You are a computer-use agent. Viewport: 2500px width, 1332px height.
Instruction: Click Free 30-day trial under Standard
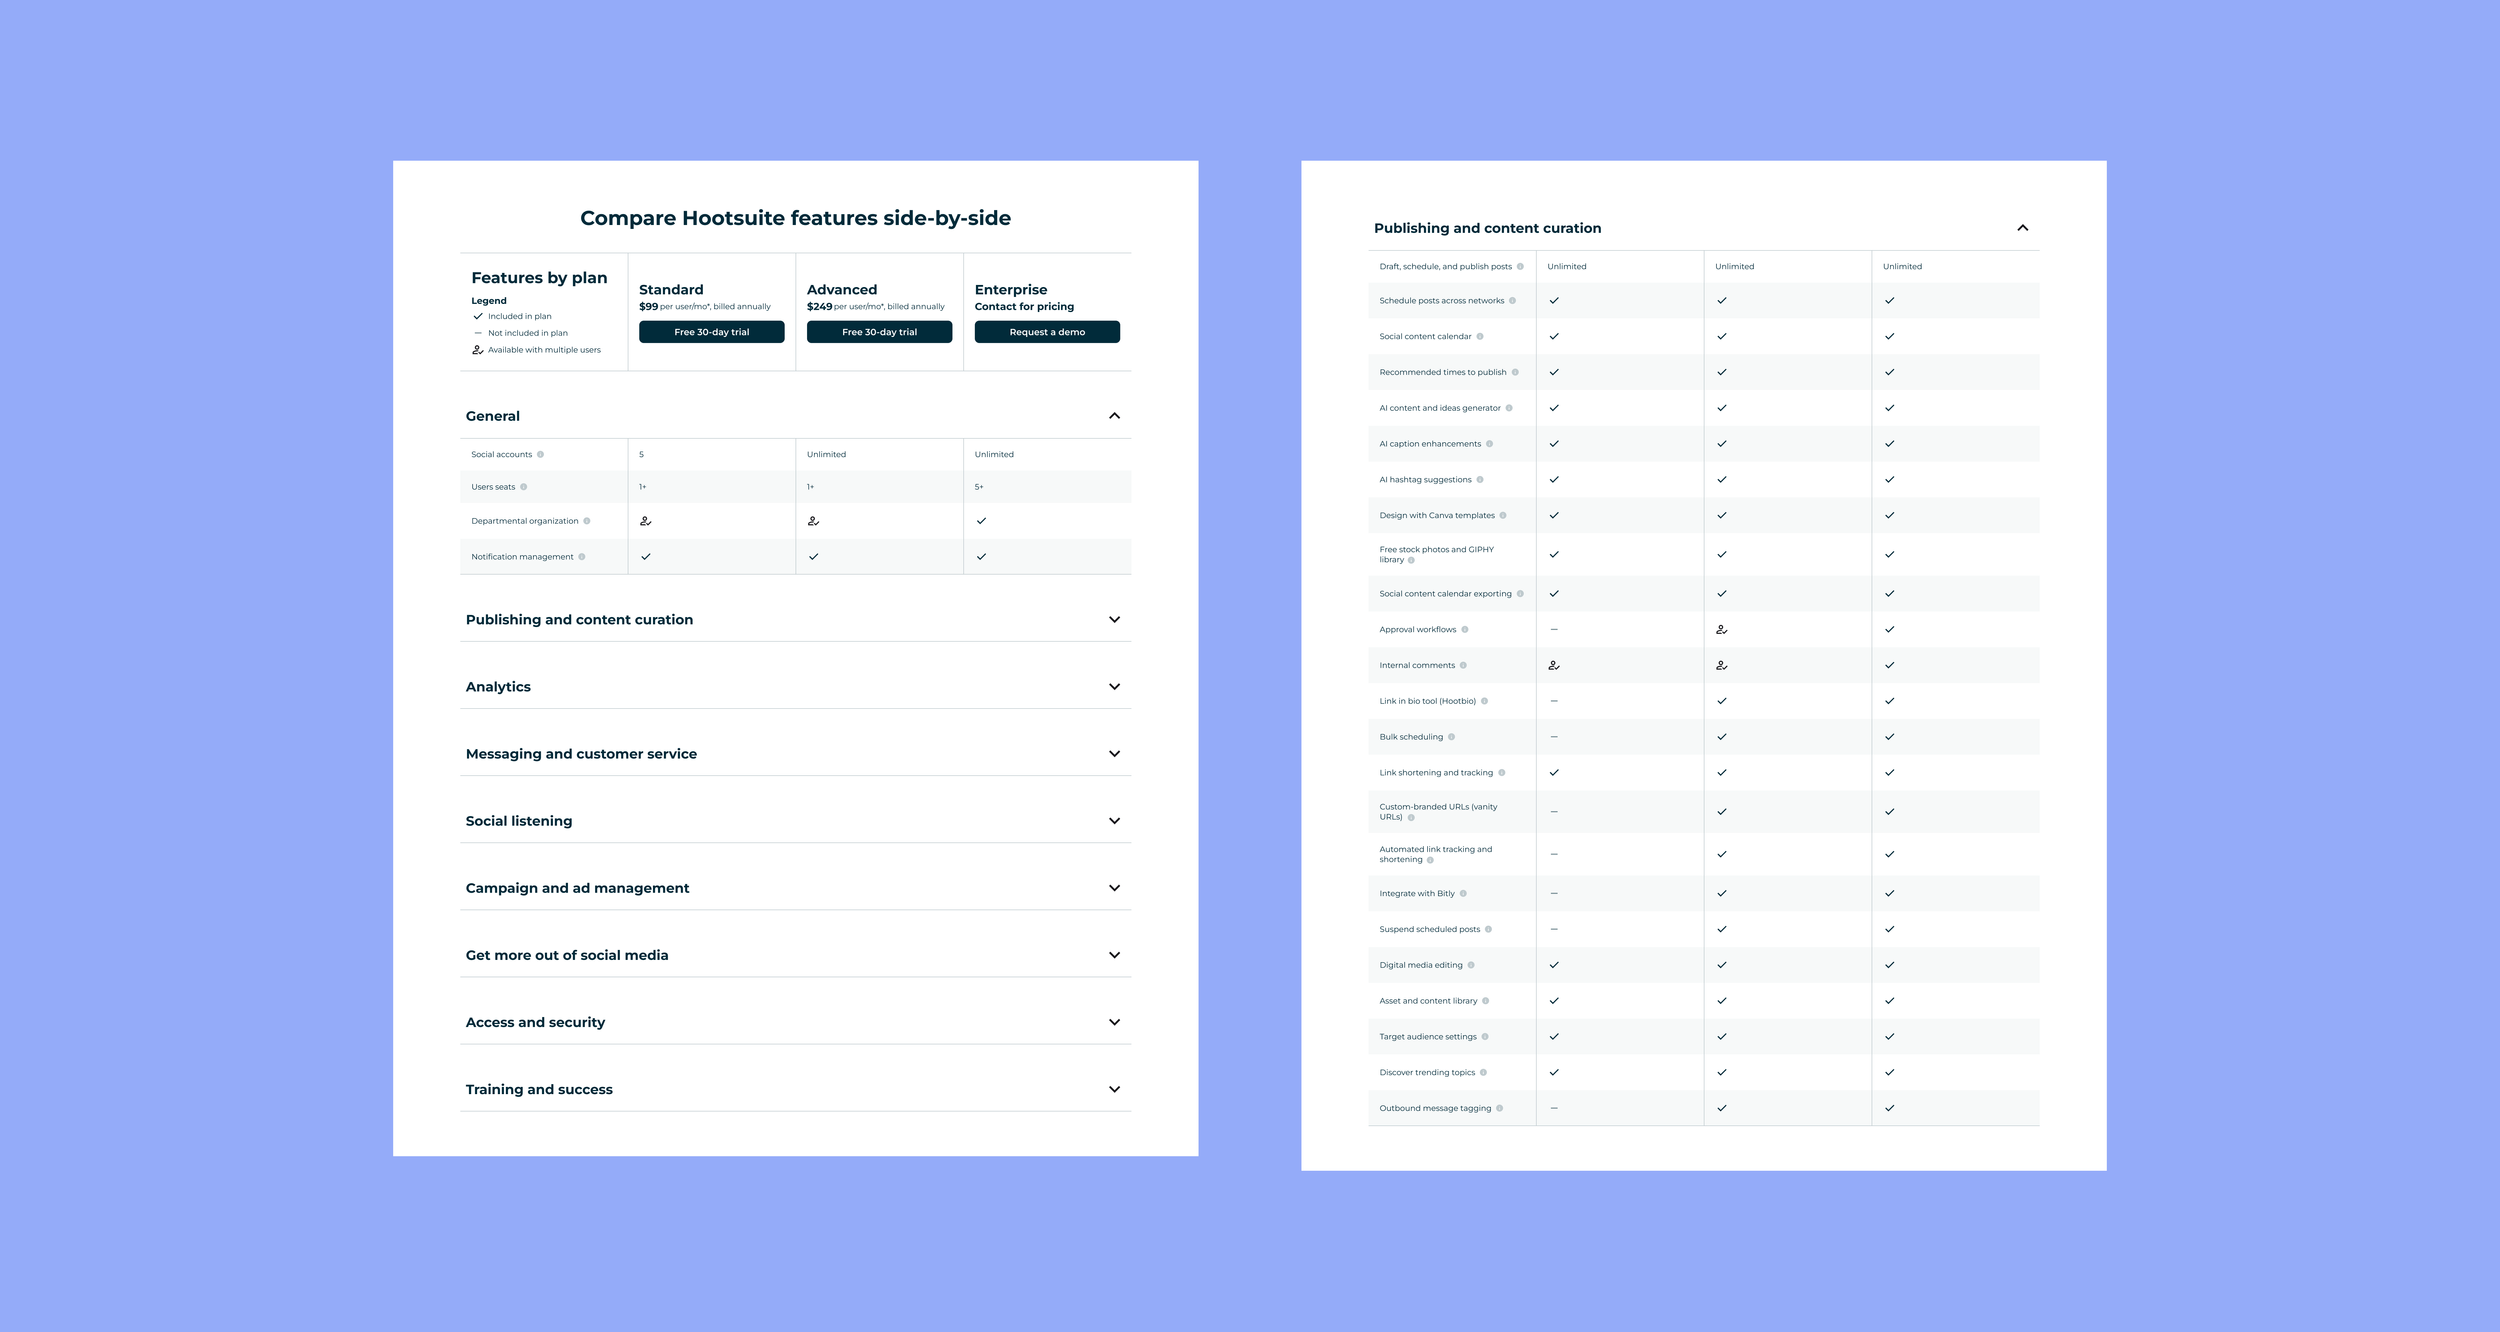[x=711, y=332]
